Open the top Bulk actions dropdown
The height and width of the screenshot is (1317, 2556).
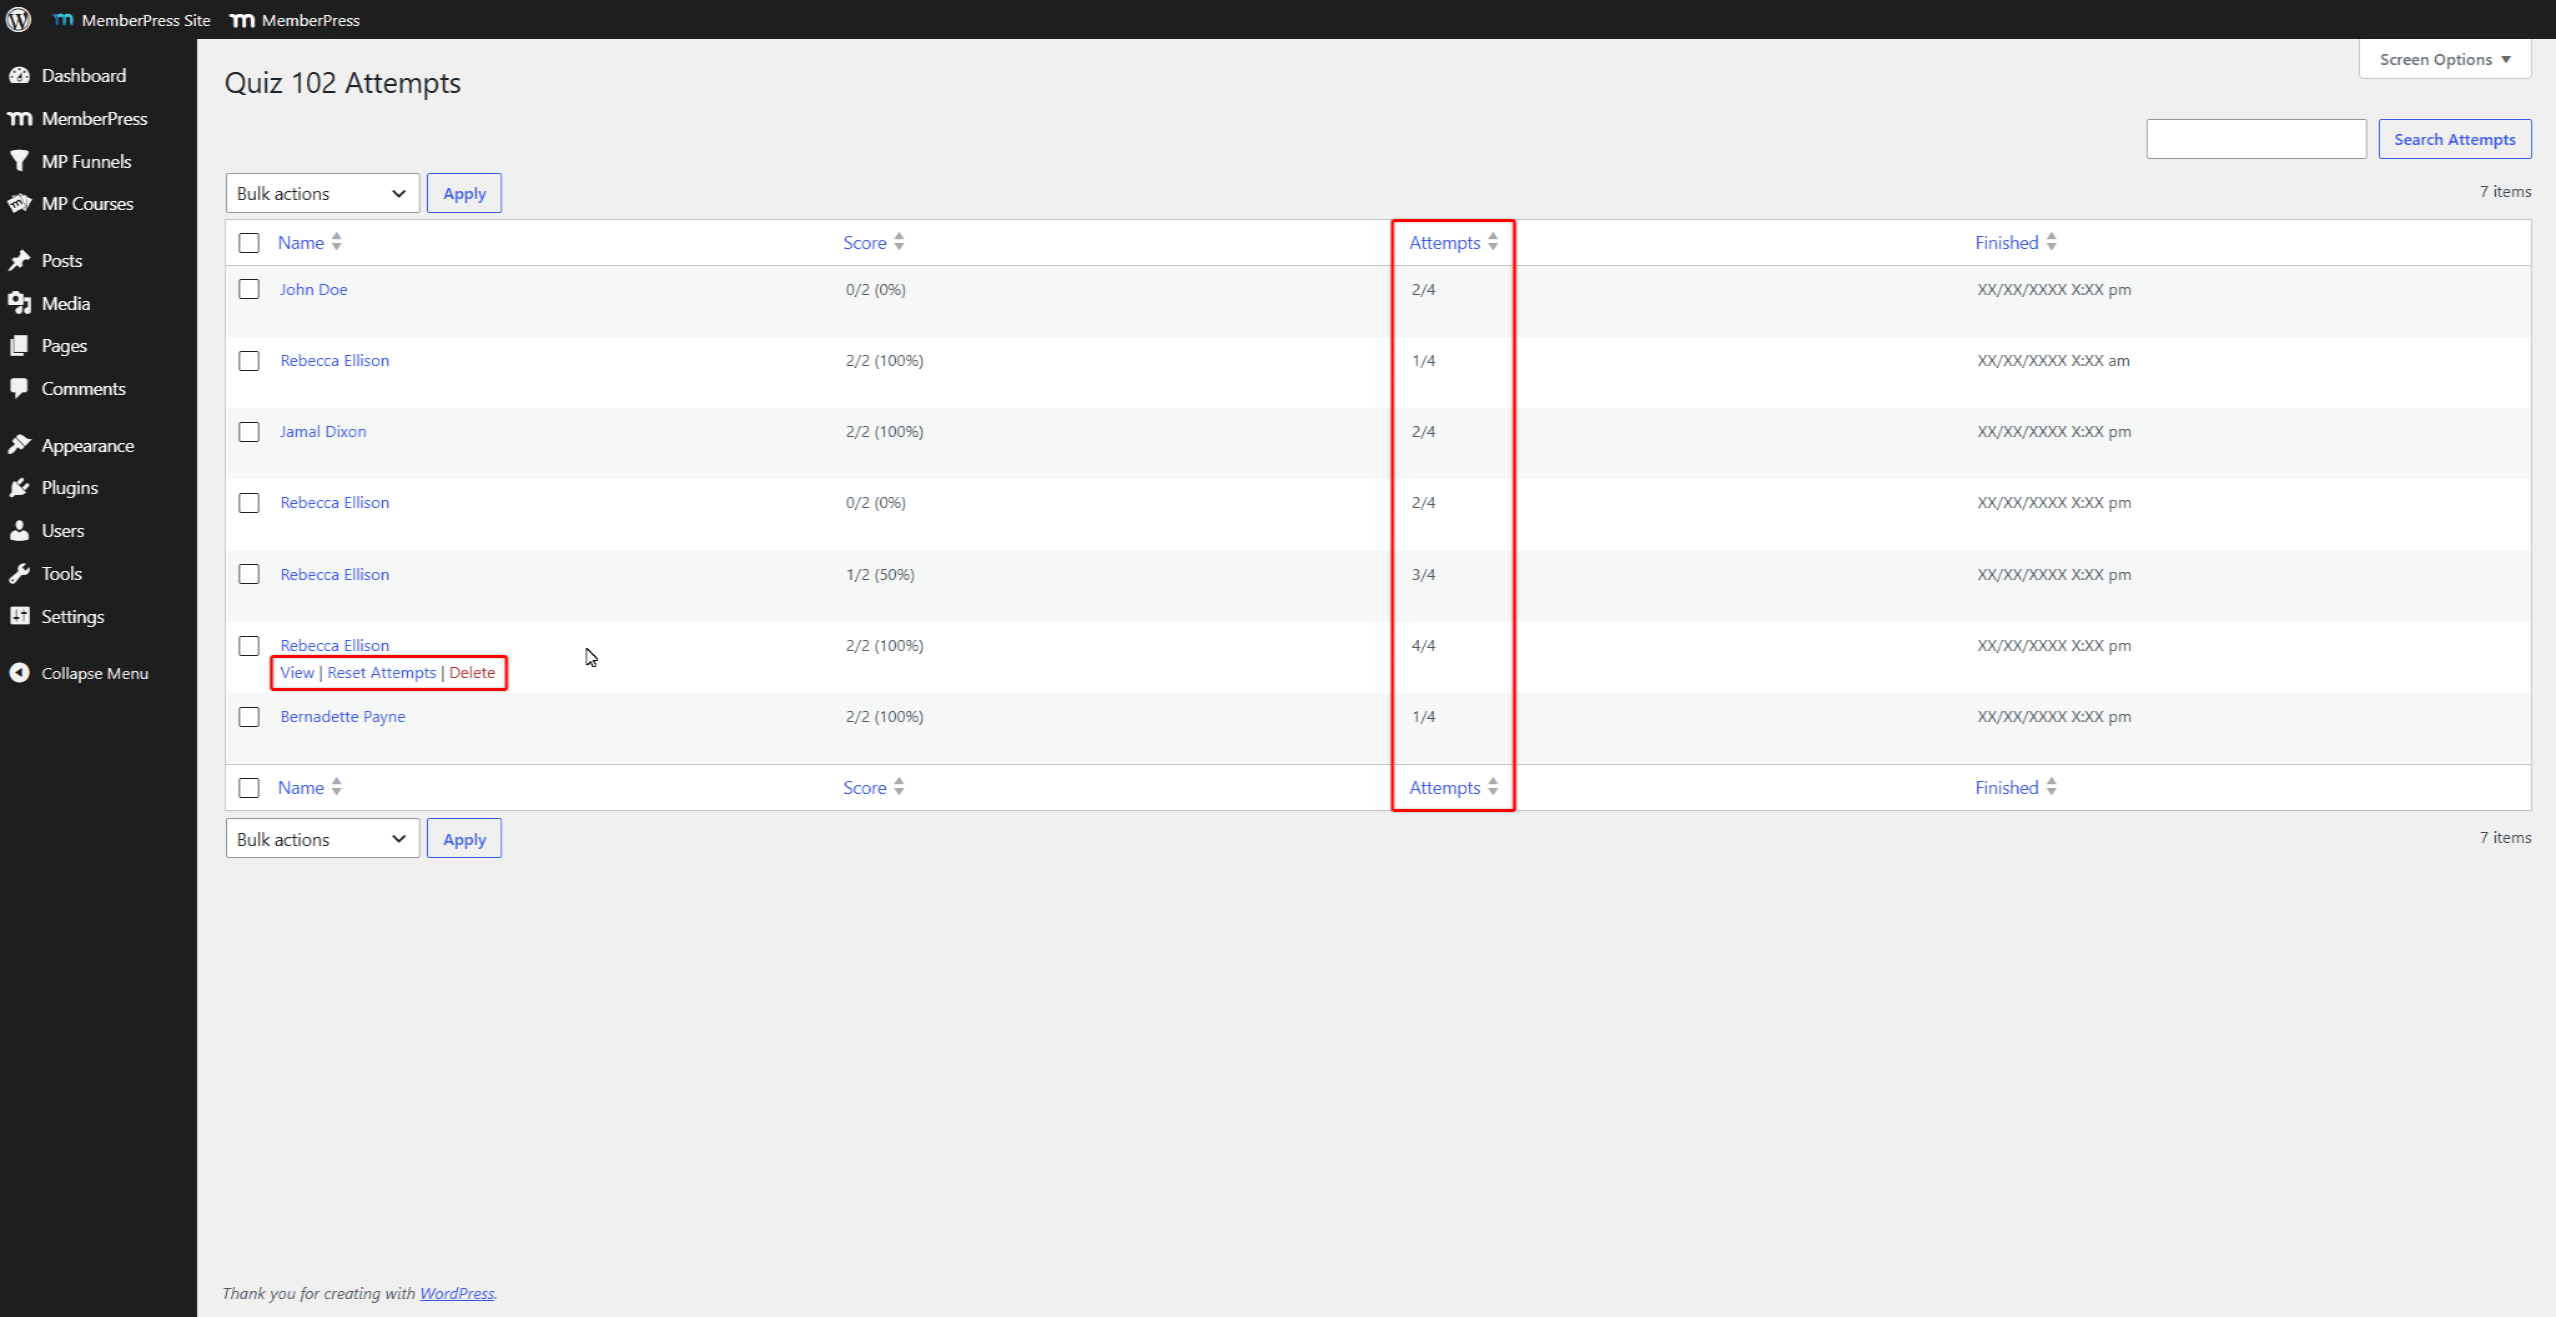[322, 193]
